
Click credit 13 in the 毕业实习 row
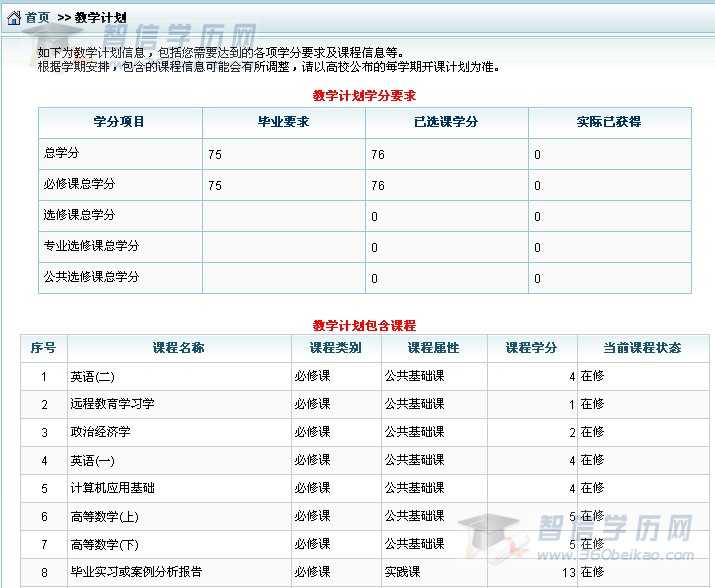569,573
